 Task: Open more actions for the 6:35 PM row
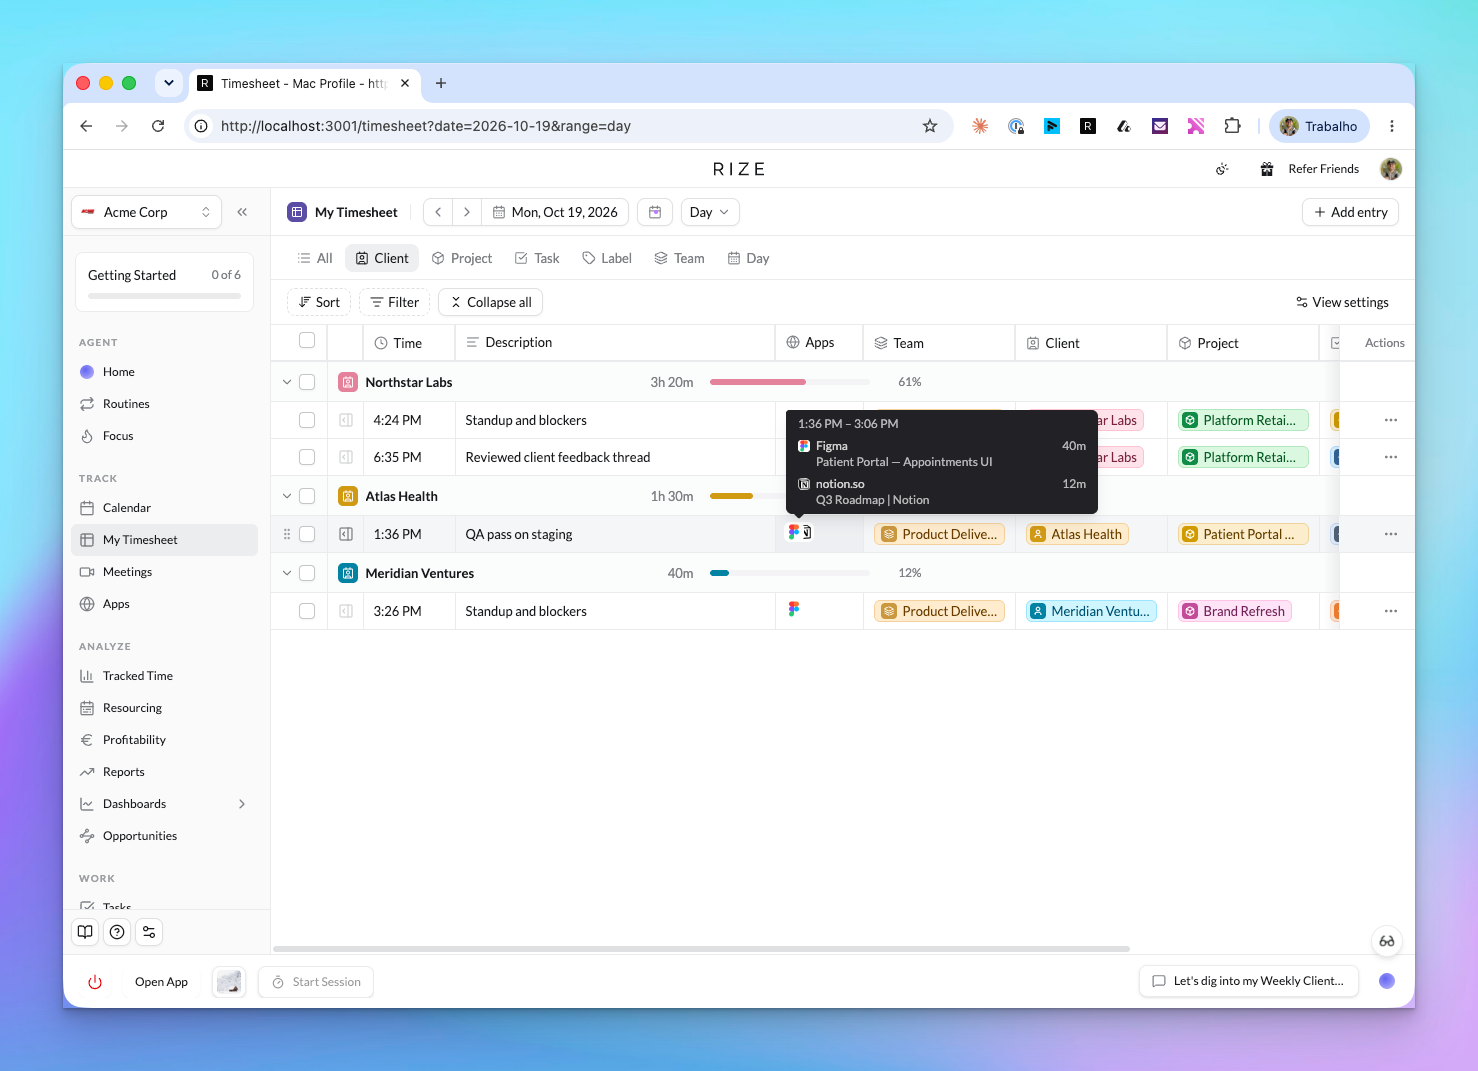click(x=1391, y=457)
